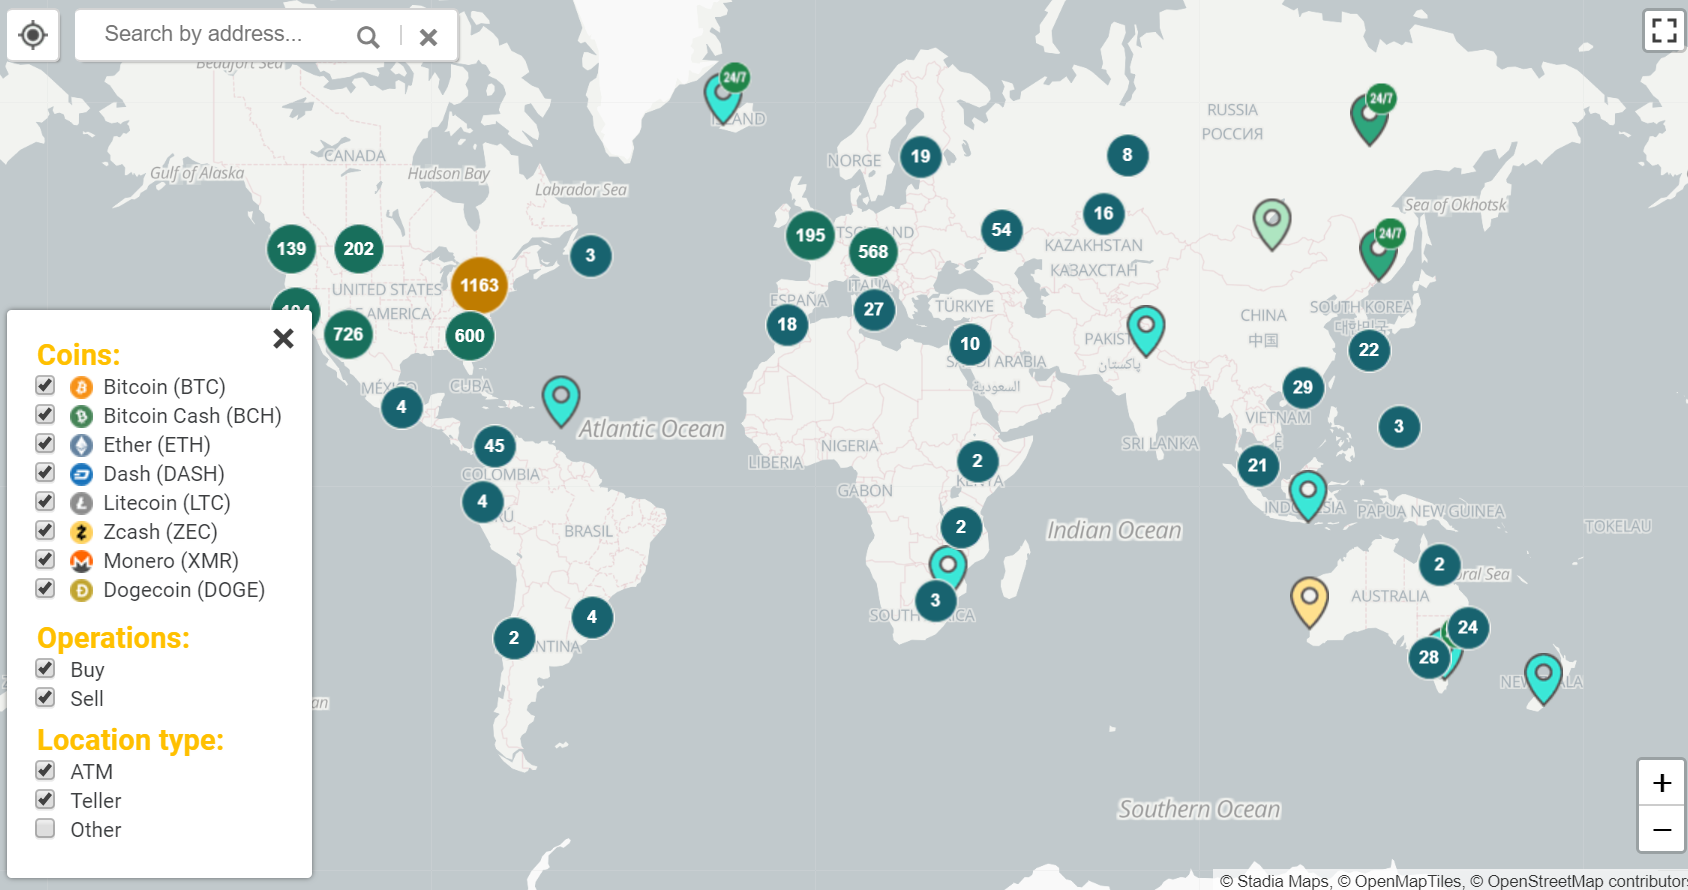This screenshot has height=890, width=1688.
Task: Enable the Other location type
Action: point(45,828)
